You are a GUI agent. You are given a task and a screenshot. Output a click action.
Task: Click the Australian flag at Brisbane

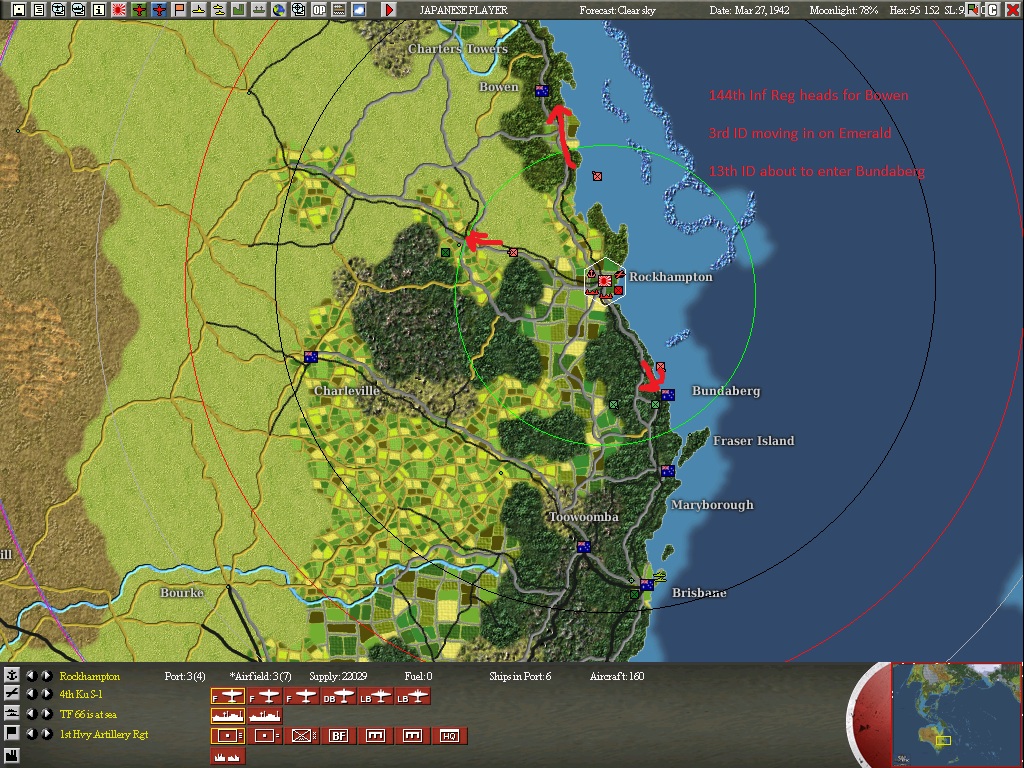pyautogui.click(x=647, y=584)
